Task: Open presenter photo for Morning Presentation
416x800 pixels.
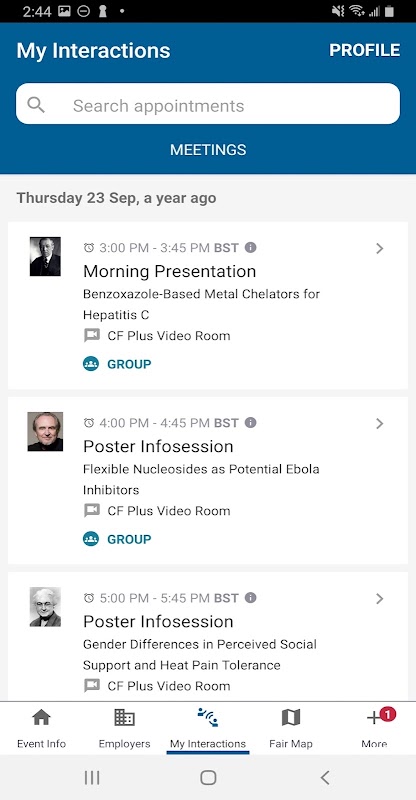Action: pyautogui.click(x=45, y=256)
